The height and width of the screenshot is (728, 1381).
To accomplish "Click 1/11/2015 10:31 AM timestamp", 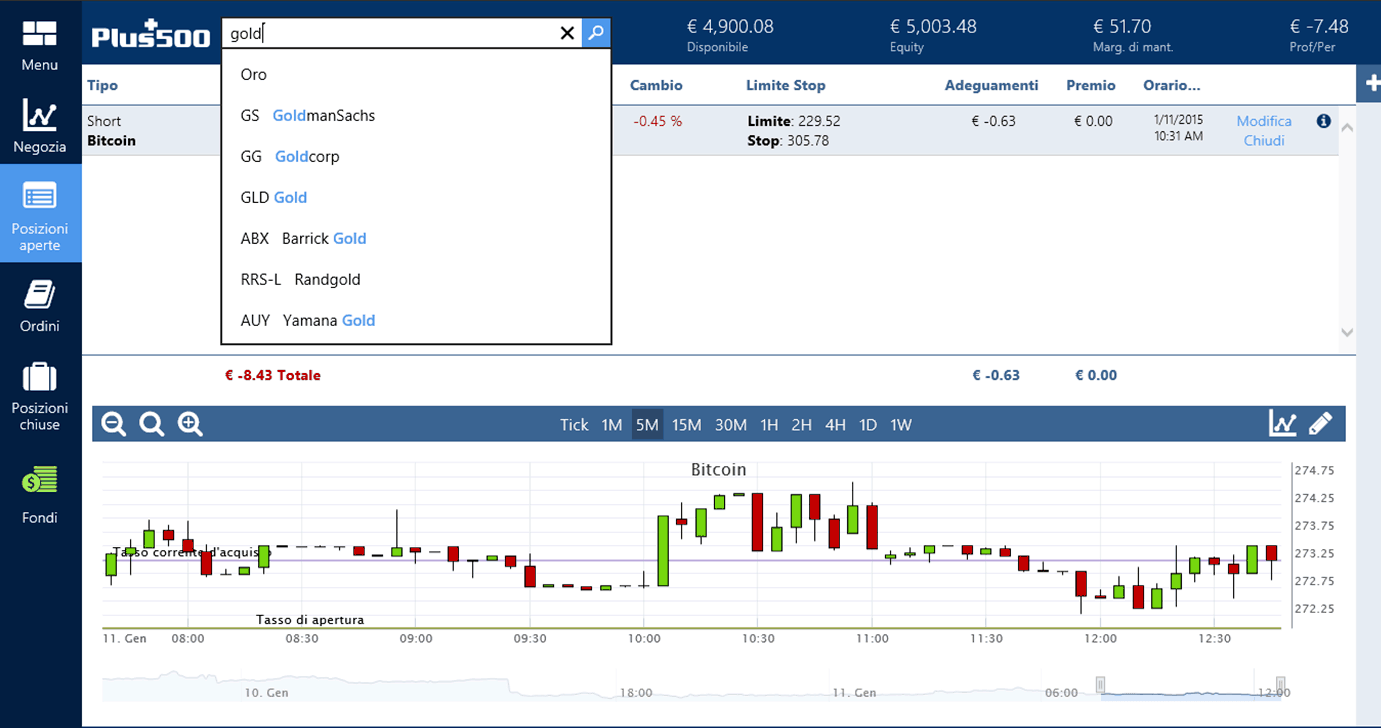I will point(1179,128).
